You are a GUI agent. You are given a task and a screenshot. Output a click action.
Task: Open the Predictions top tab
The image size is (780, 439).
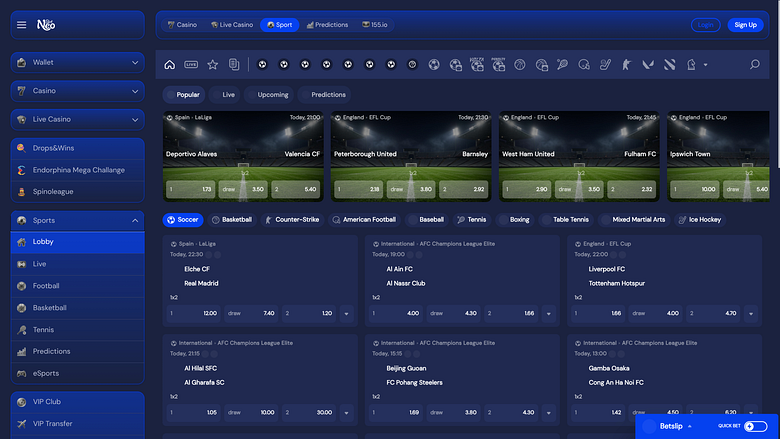[x=327, y=25]
